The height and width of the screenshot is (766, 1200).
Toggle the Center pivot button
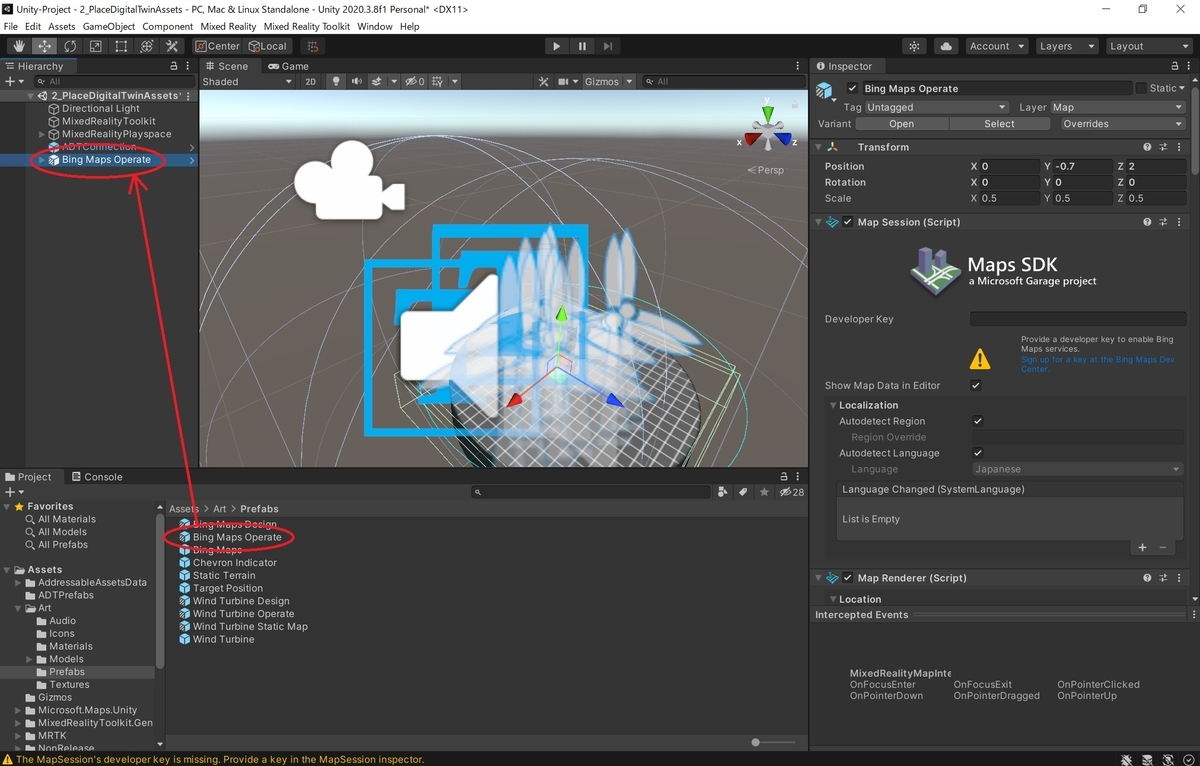pyautogui.click(x=218, y=46)
